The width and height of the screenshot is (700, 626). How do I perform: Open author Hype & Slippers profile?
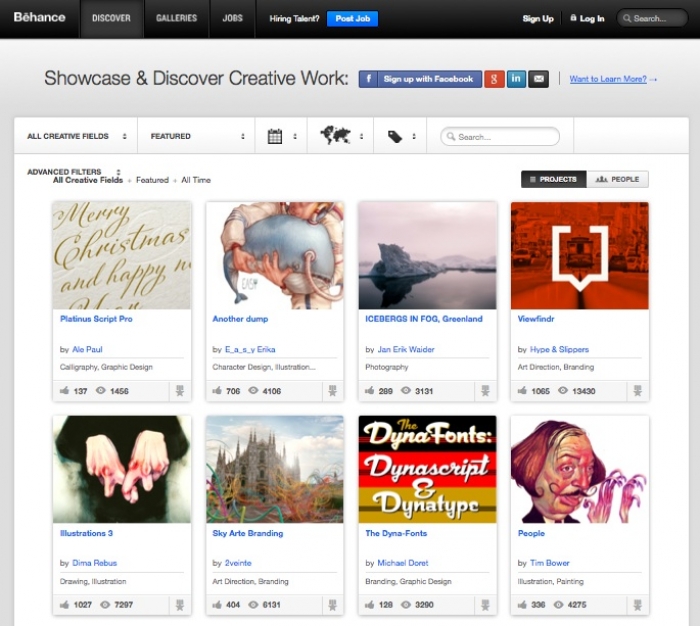[559, 349]
